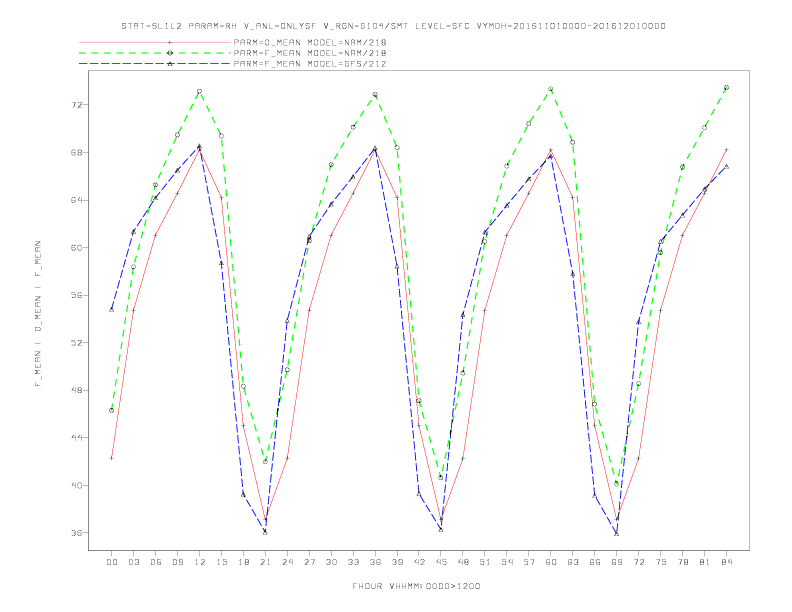Click the chart title beginning STAT=SLIL2
Image resolution: width=792 pixels, height=612 pixels.
click(393, 26)
